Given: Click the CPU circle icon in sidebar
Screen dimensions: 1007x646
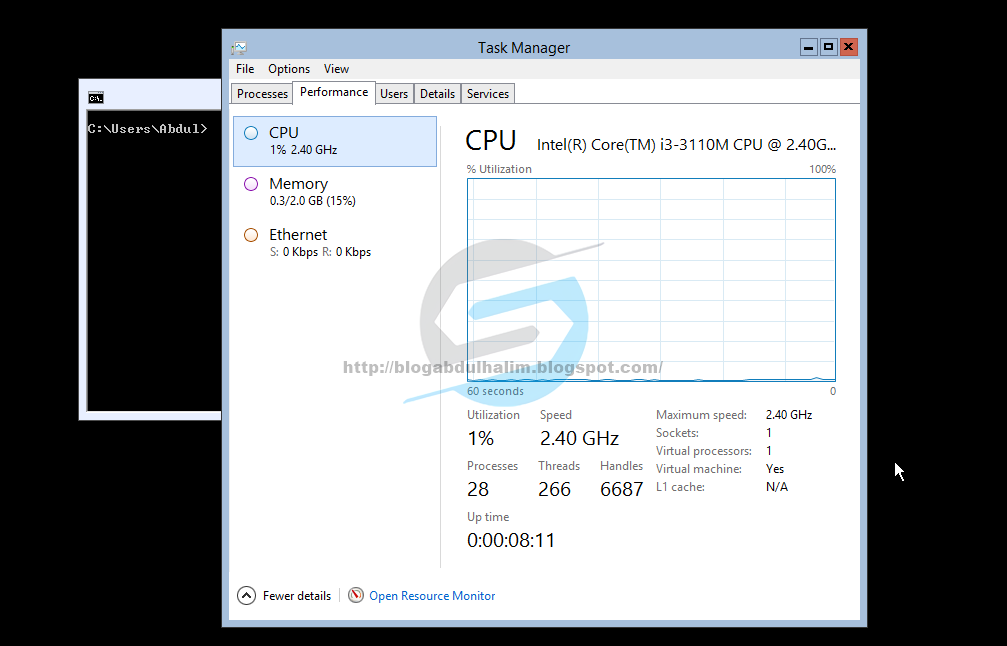Looking at the screenshot, I should point(251,133).
